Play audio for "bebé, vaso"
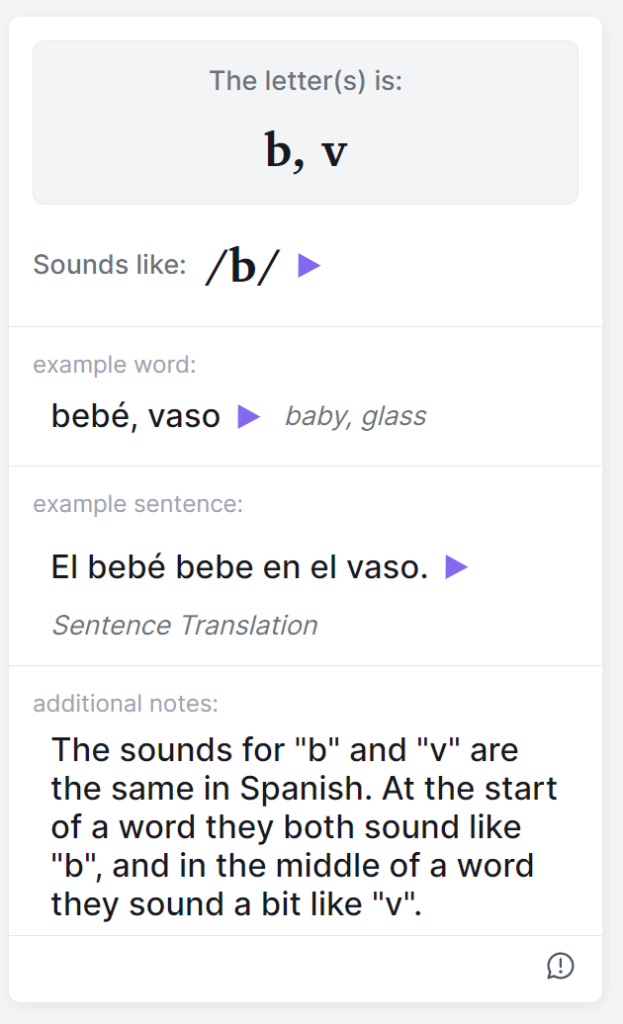 (x=248, y=417)
